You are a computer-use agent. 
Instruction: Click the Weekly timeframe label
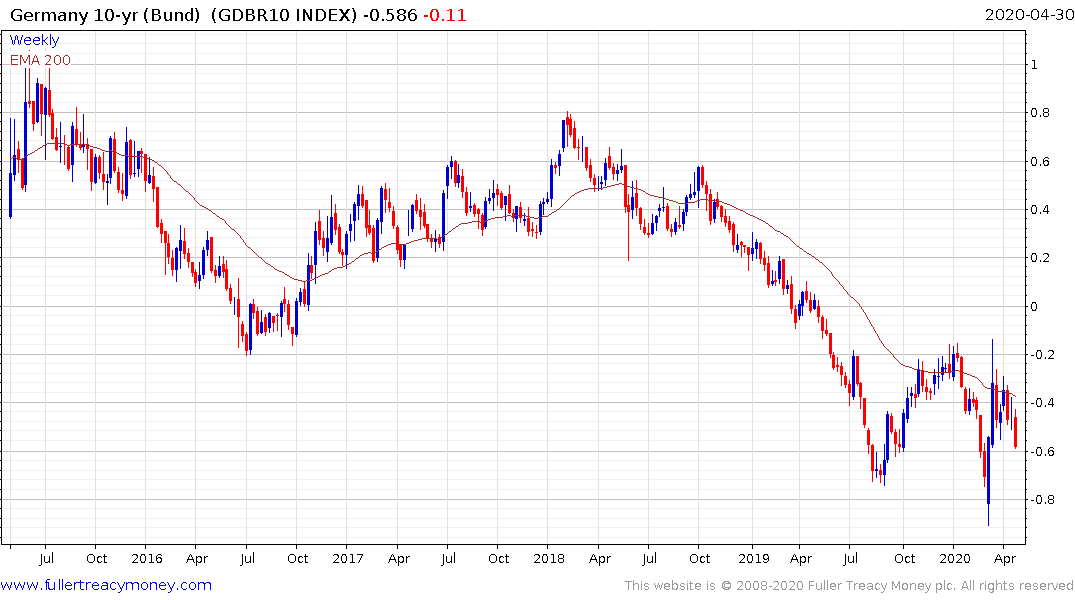34,40
